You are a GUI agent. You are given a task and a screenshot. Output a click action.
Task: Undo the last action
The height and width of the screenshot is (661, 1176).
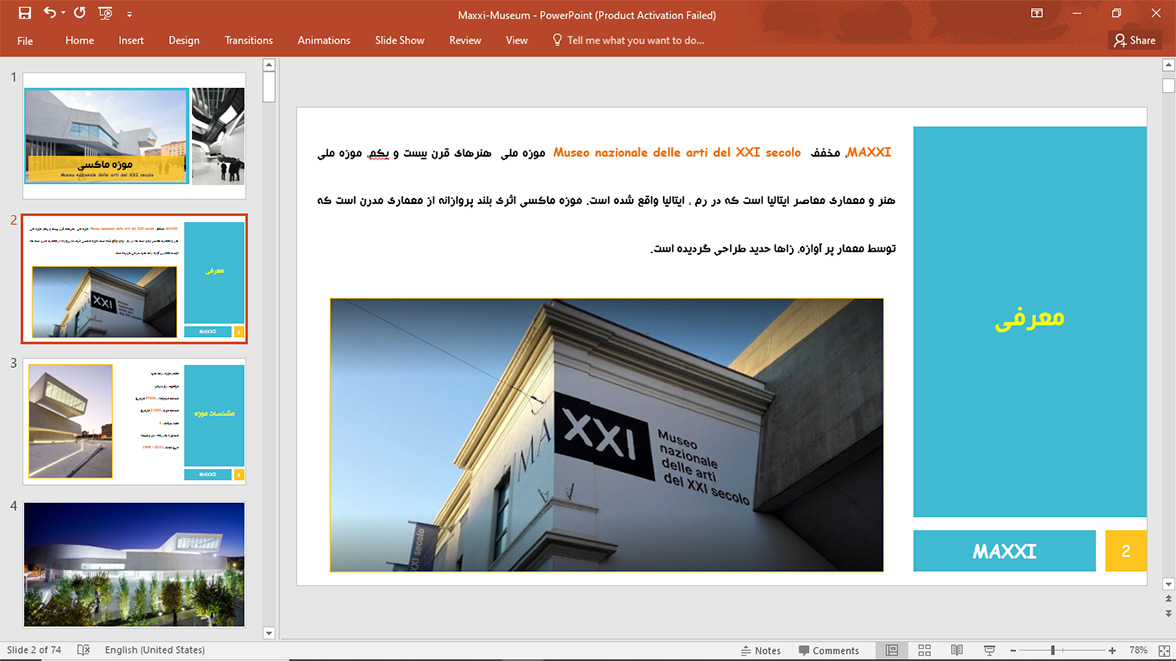coord(50,13)
